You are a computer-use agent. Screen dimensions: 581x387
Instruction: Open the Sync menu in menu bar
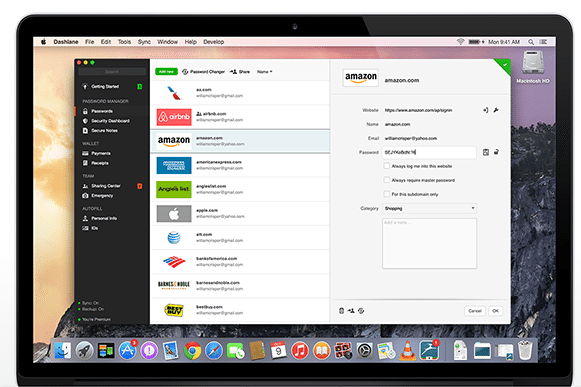pos(144,42)
